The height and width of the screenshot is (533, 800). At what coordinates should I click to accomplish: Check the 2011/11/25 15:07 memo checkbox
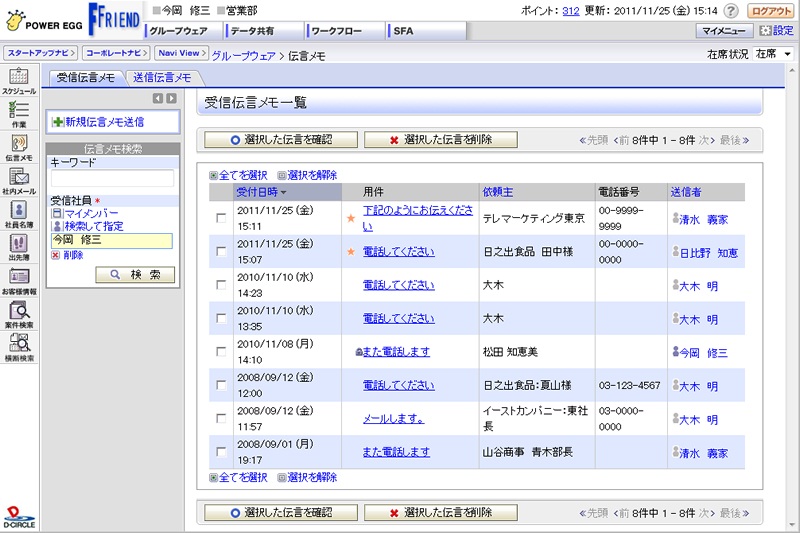(x=221, y=251)
